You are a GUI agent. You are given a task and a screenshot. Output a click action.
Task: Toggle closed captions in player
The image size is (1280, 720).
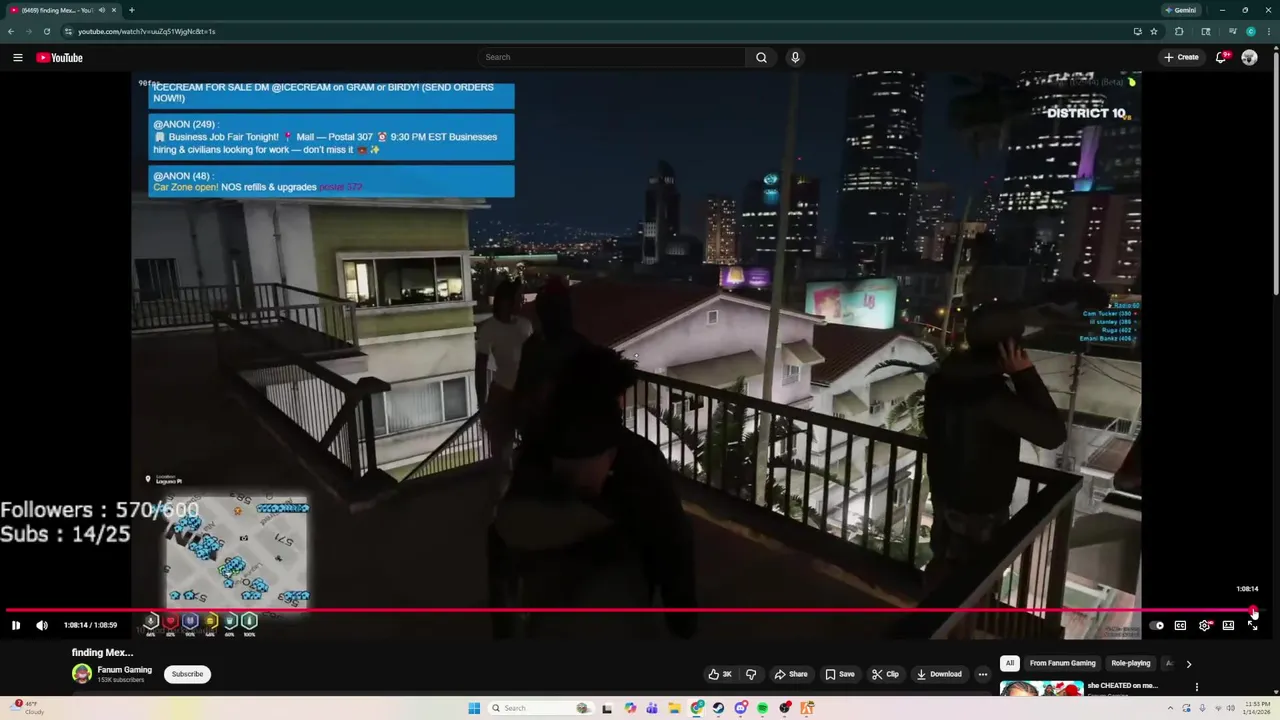(1180, 625)
